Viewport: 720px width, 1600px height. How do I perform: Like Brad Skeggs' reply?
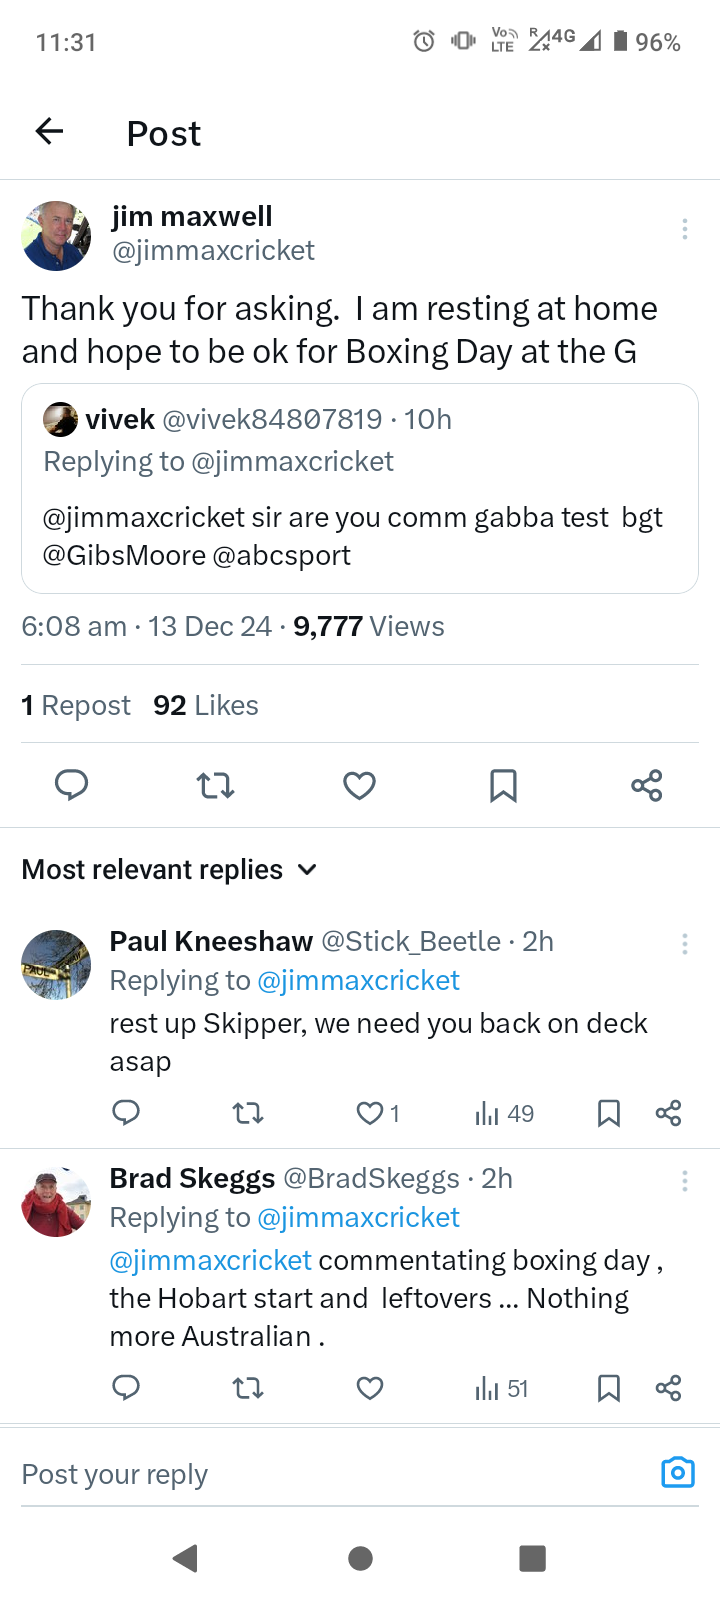(370, 1388)
